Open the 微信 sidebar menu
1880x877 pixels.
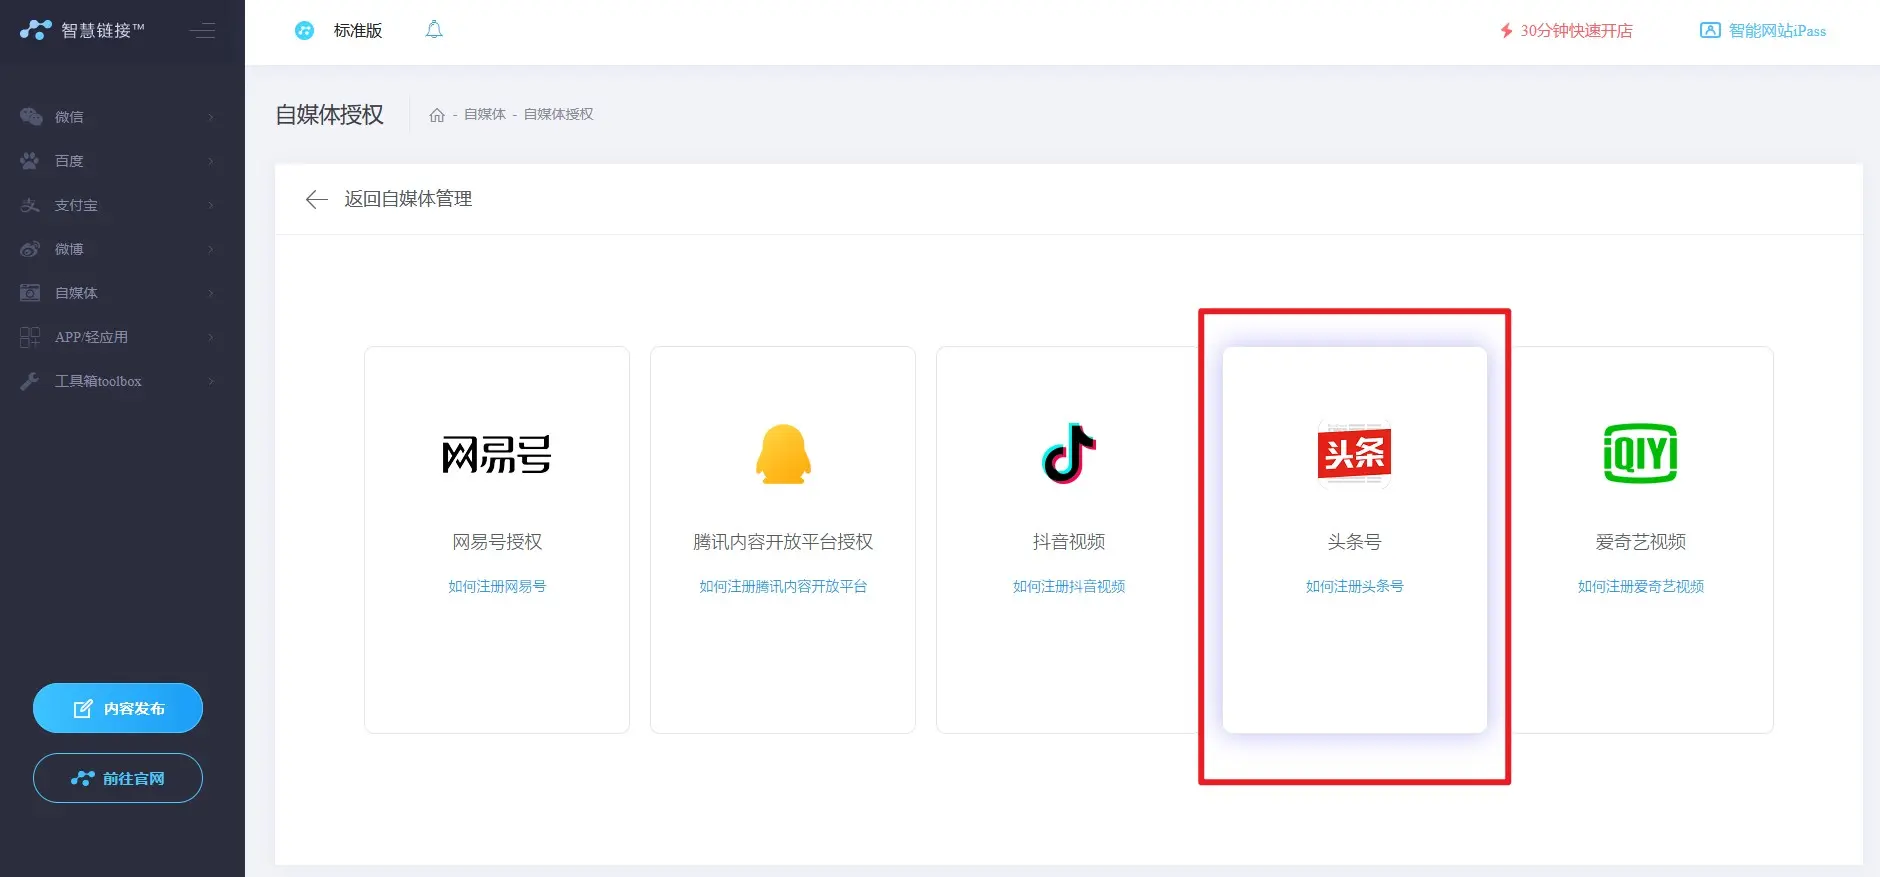click(x=122, y=117)
